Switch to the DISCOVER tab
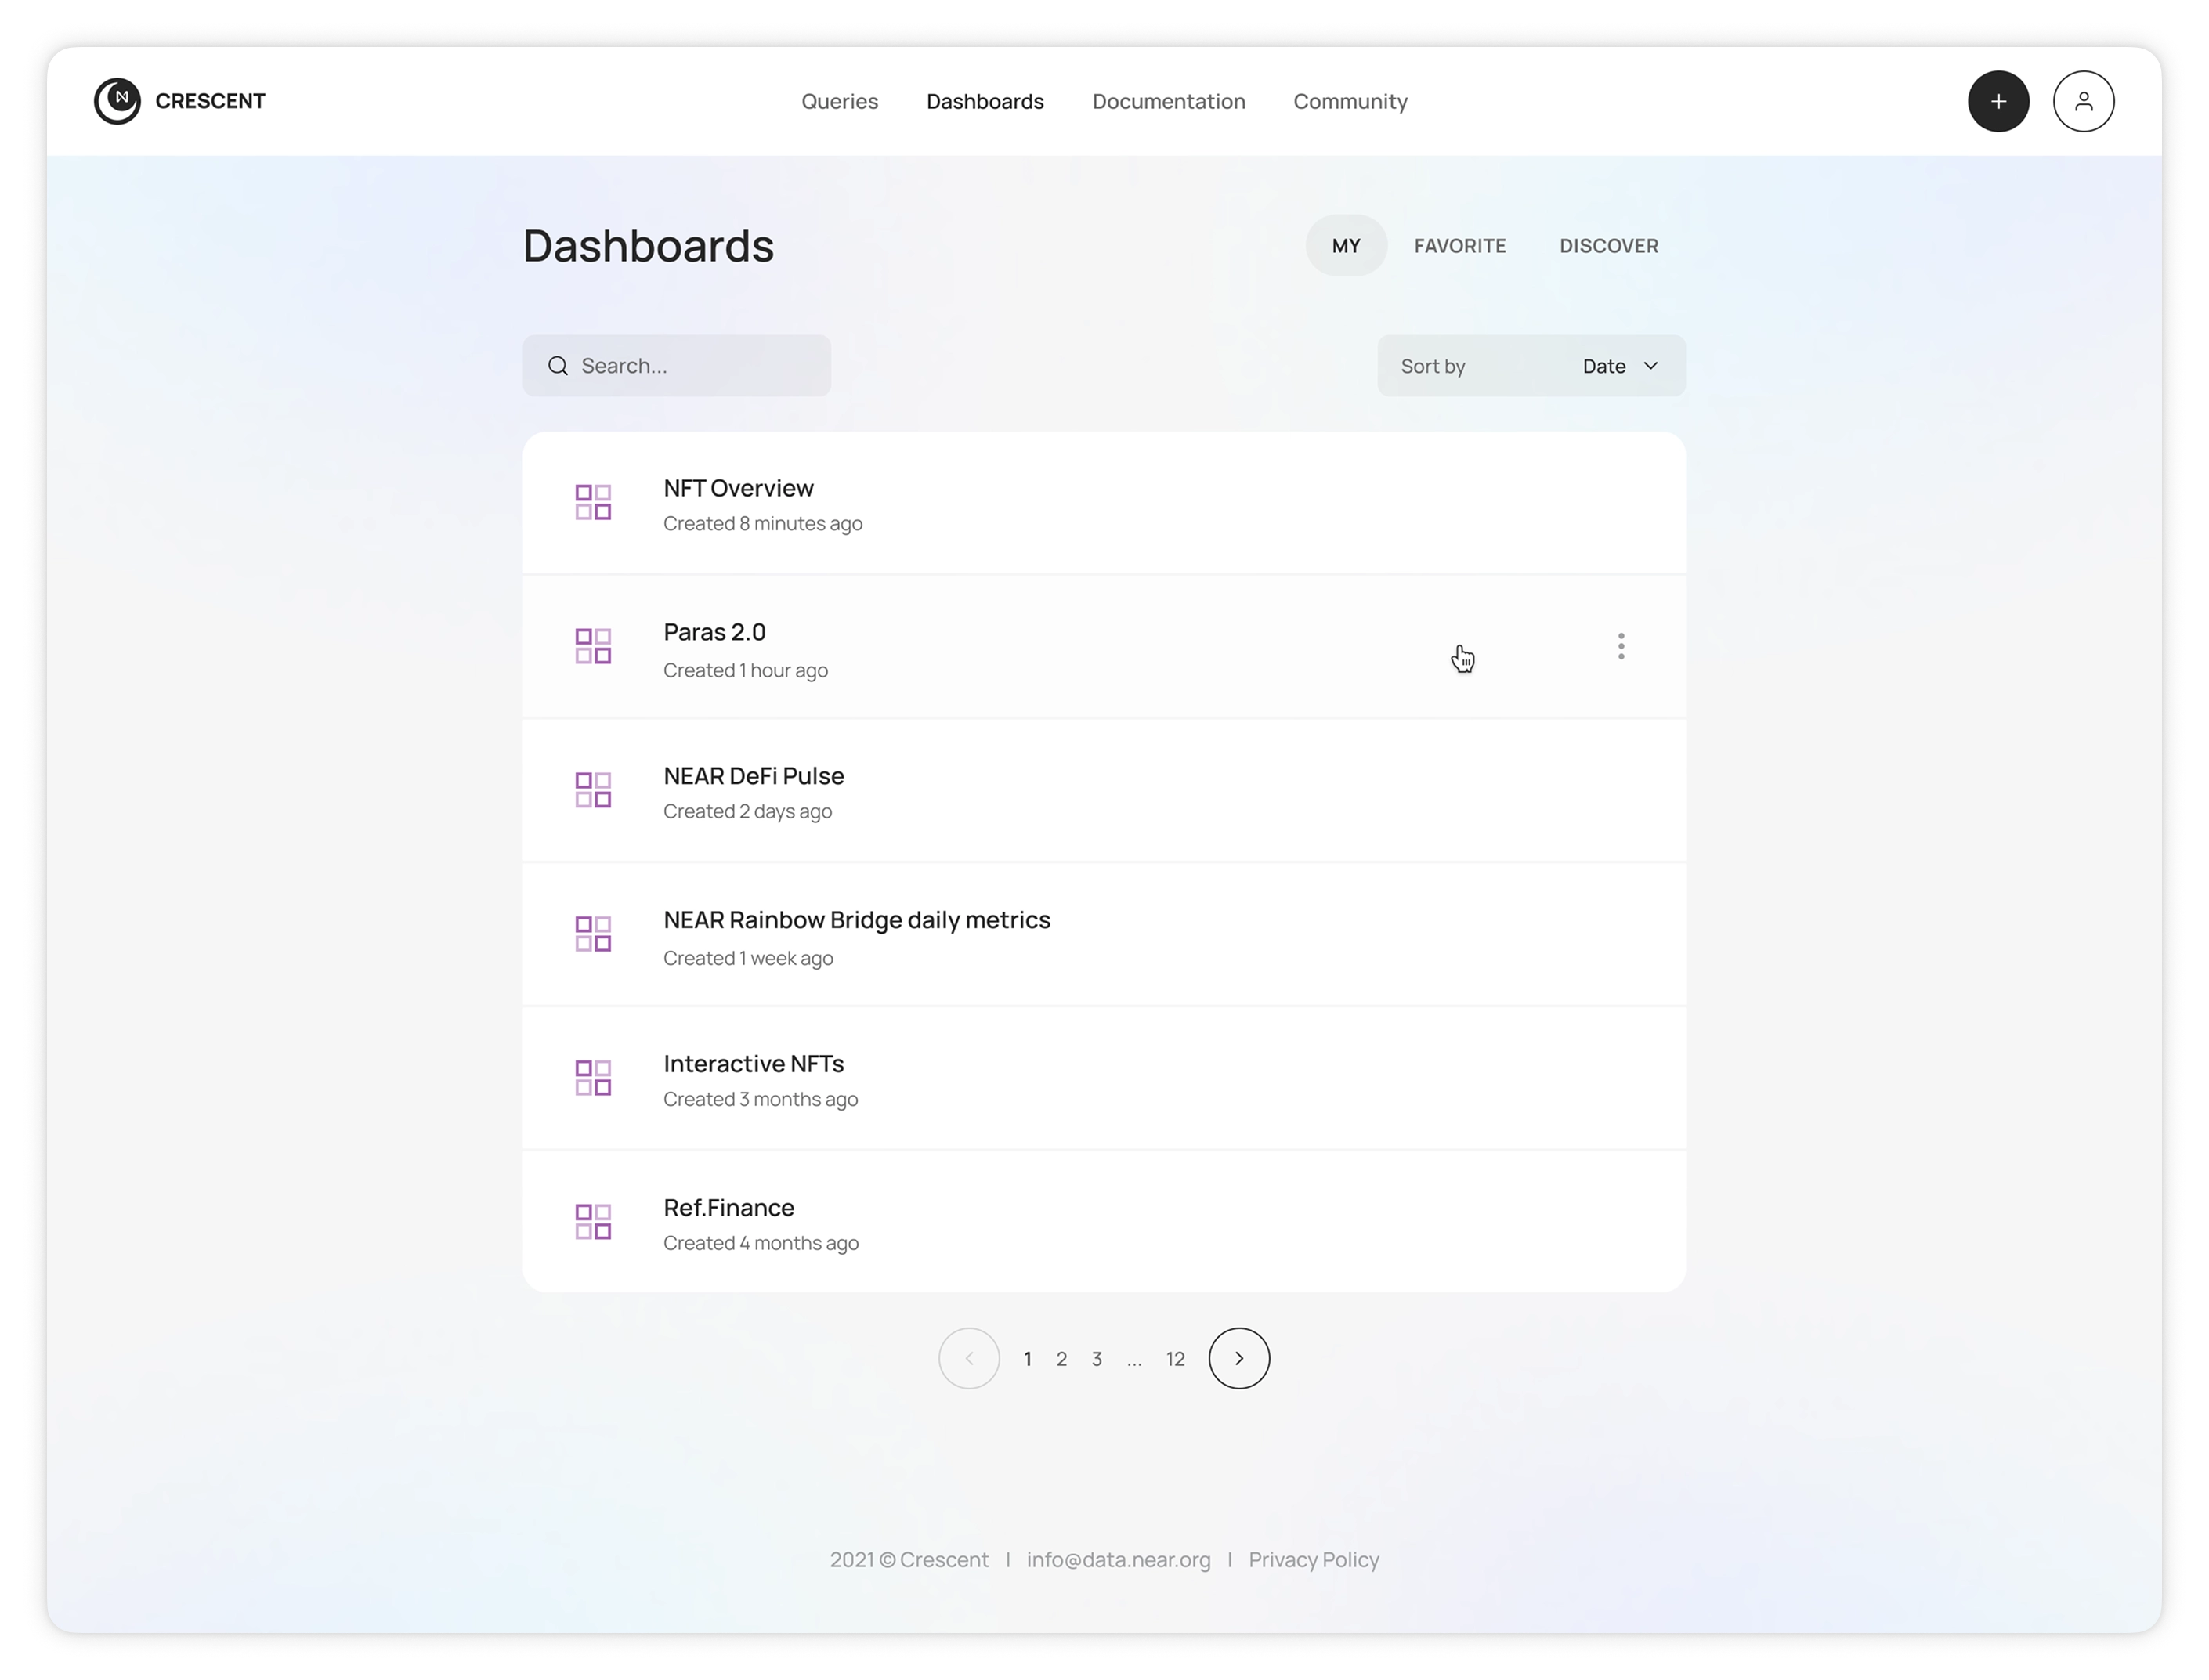 [1608, 245]
